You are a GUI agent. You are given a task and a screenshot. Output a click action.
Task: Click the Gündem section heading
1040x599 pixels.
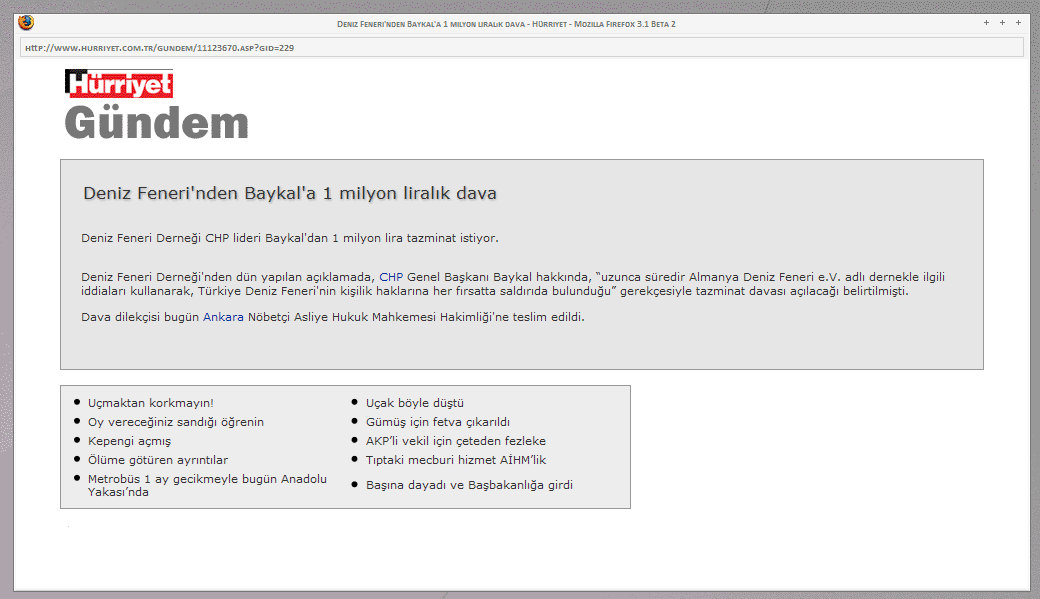tap(157, 123)
